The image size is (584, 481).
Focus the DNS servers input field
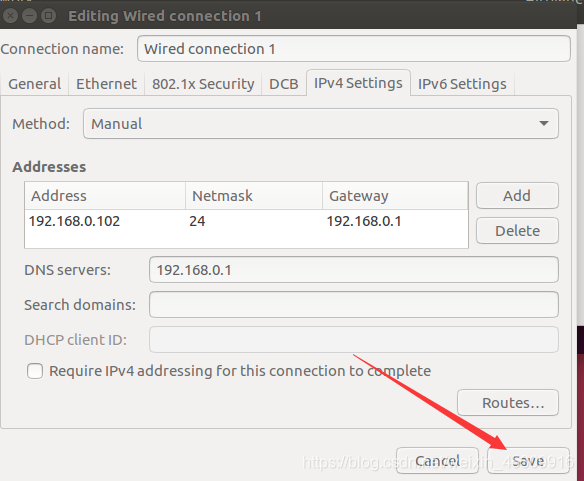(x=353, y=270)
